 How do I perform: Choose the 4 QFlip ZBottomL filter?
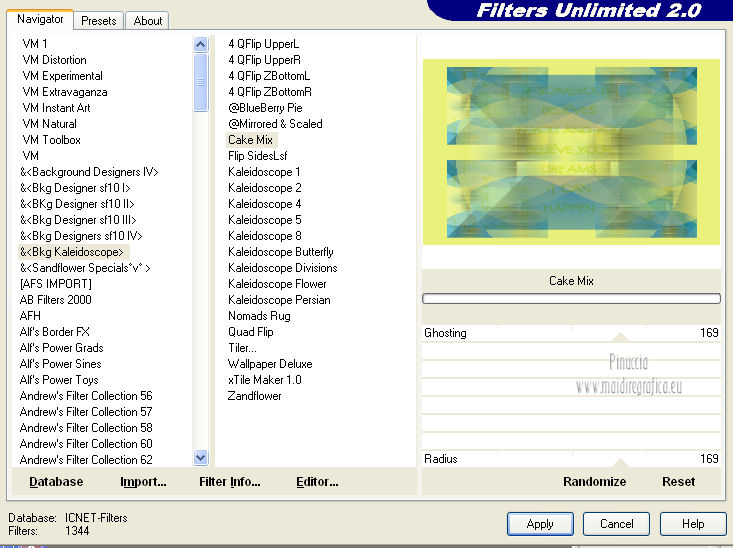269,76
